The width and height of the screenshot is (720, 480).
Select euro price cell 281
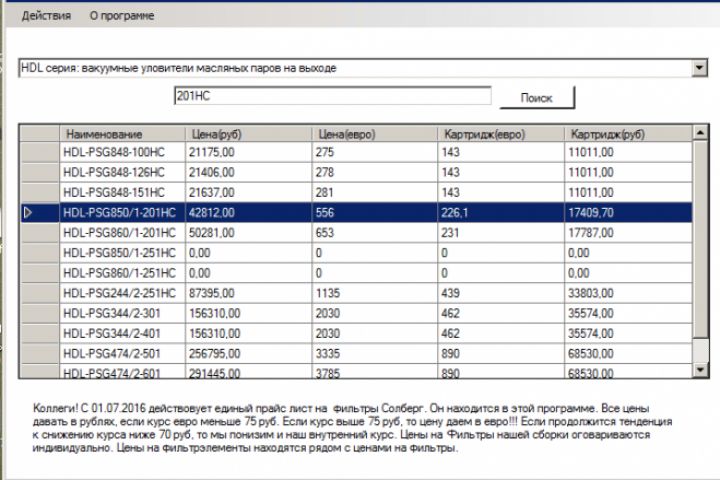click(375, 192)
